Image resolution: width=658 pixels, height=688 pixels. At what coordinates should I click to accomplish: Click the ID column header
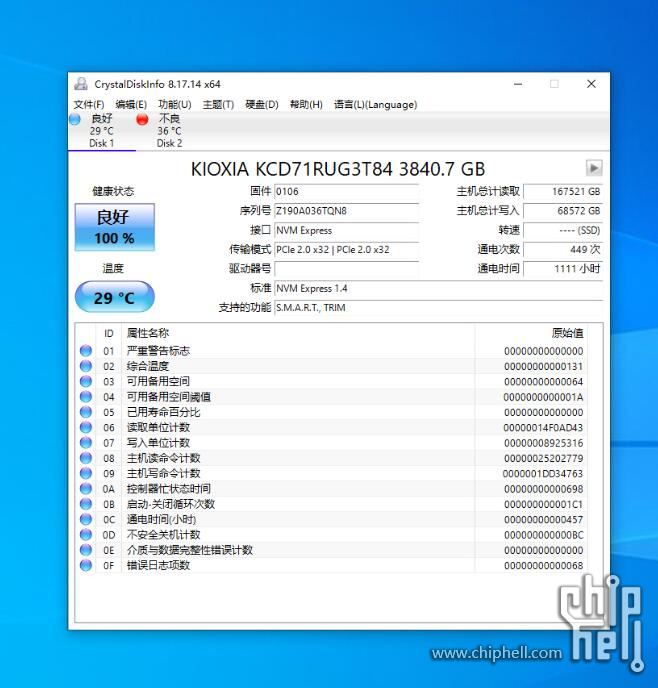(x=109, y=333)
